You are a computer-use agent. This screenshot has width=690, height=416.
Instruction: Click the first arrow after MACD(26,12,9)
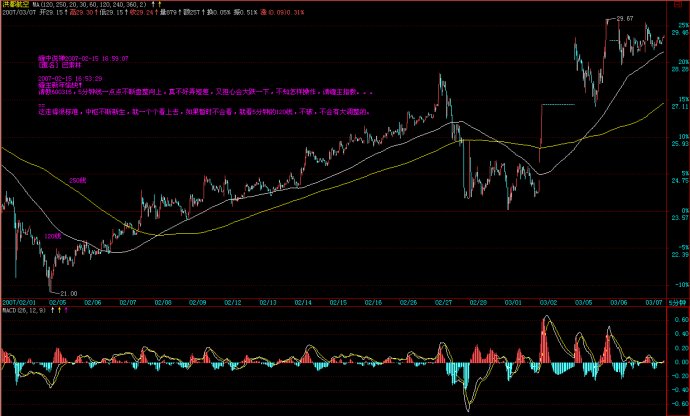53,310
